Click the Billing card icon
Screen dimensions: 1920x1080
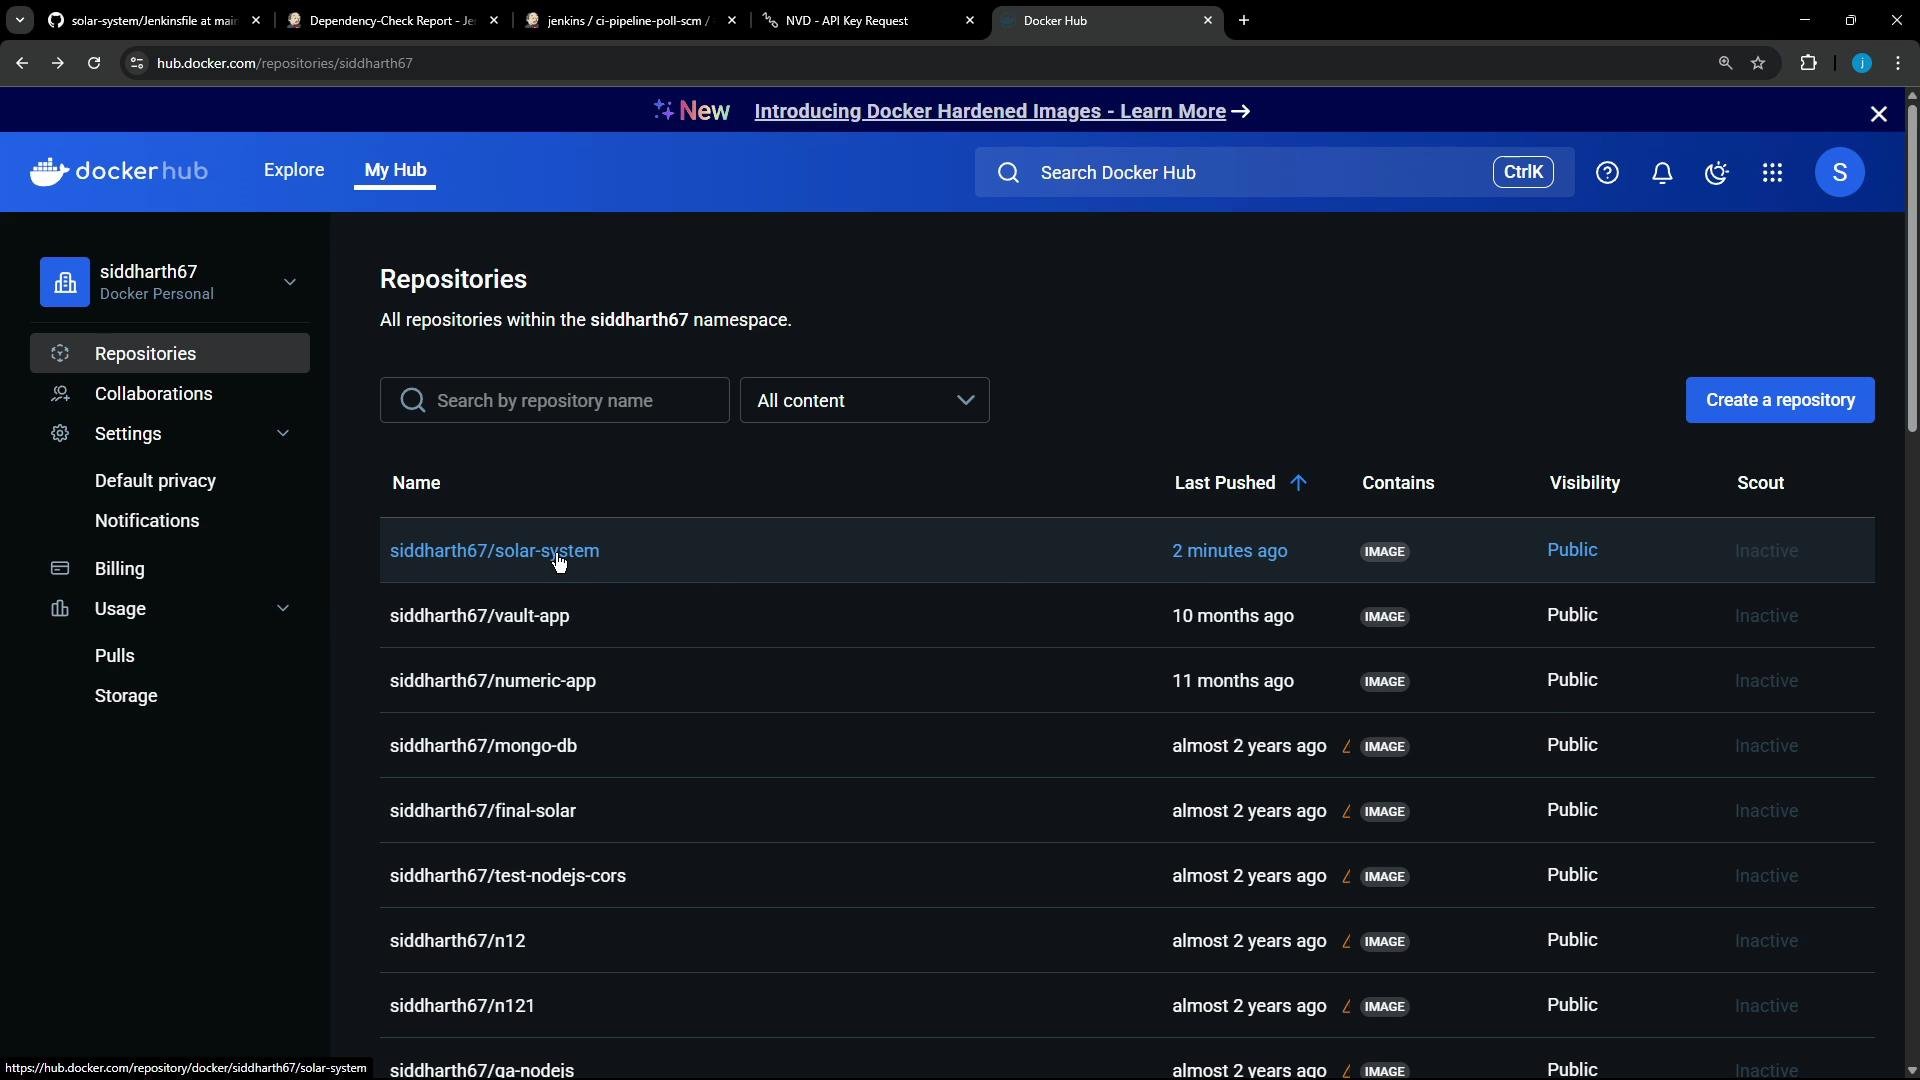coord(60,568)
